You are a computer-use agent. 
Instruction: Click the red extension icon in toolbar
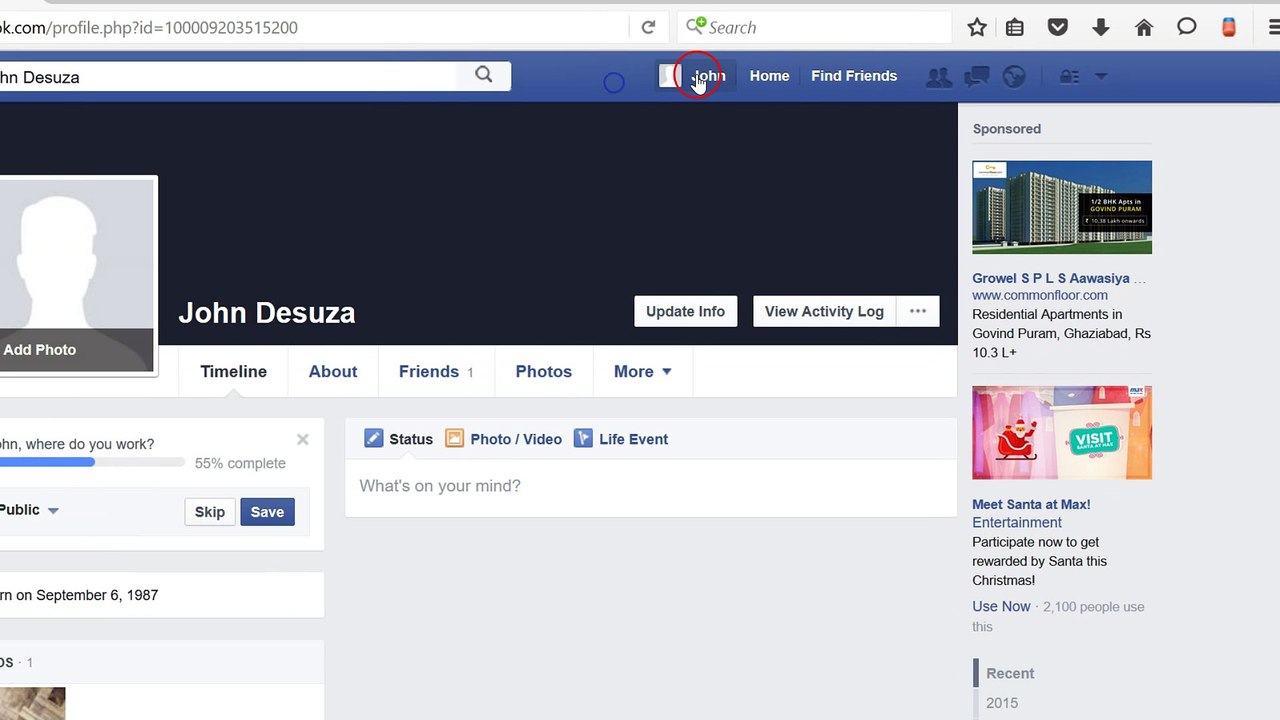pyautogui.click(x=1229, y=27)
